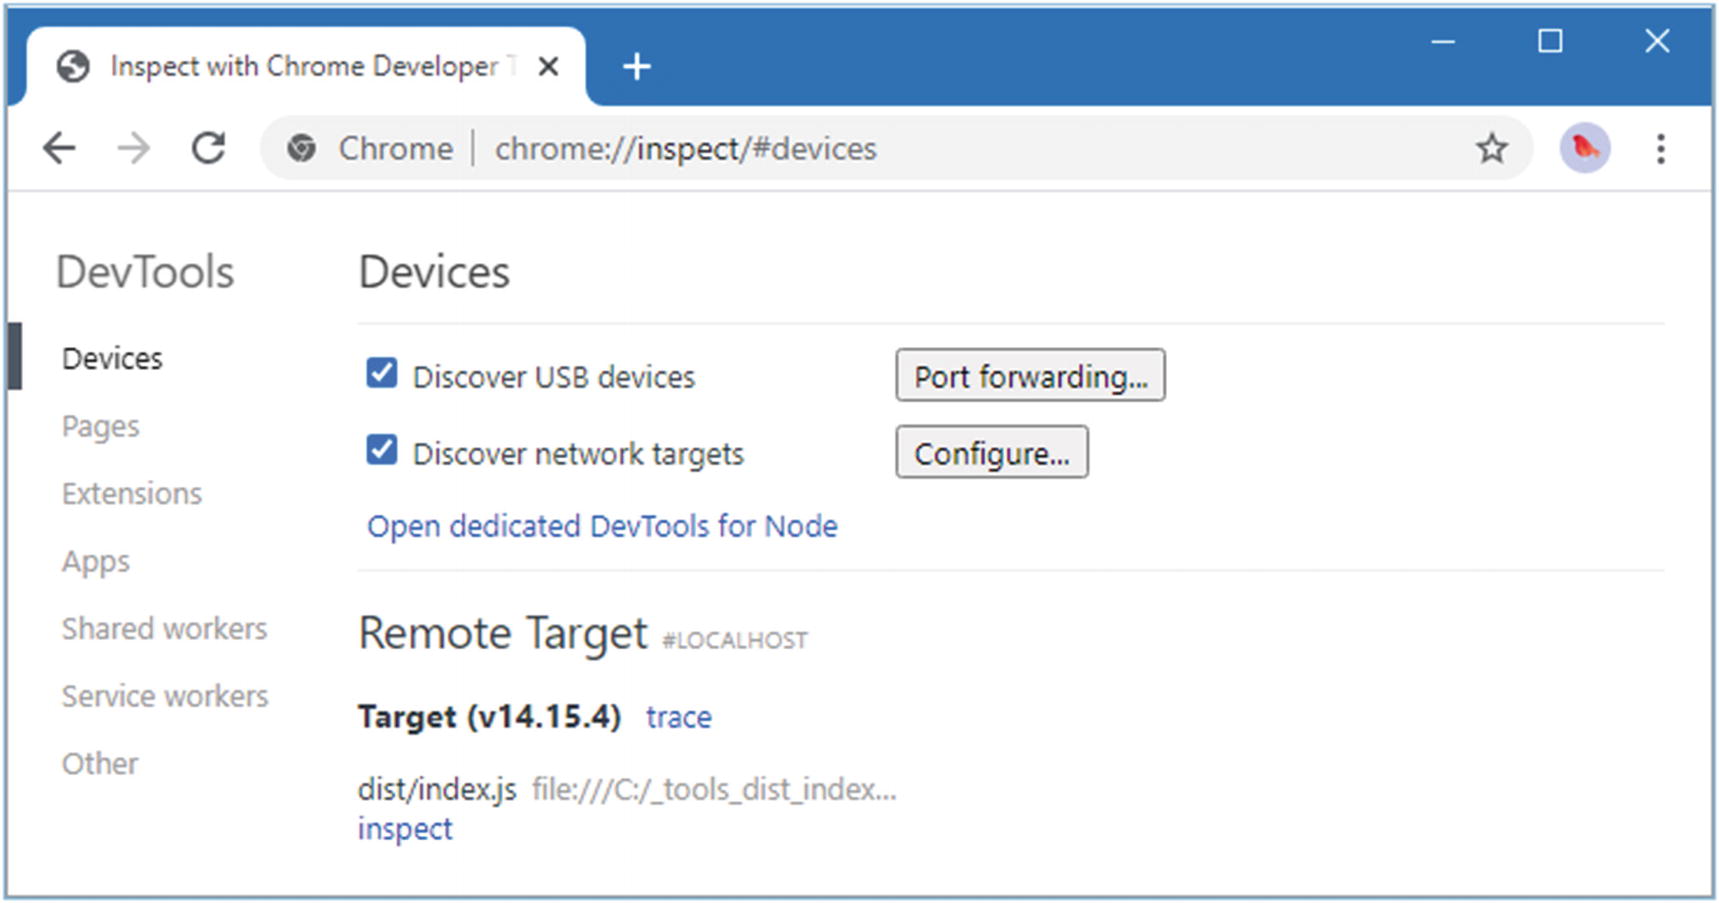Click the chrome://inspect address bar
The height and width of the screenshot is (903, 1719).
(x=900, y=149)
